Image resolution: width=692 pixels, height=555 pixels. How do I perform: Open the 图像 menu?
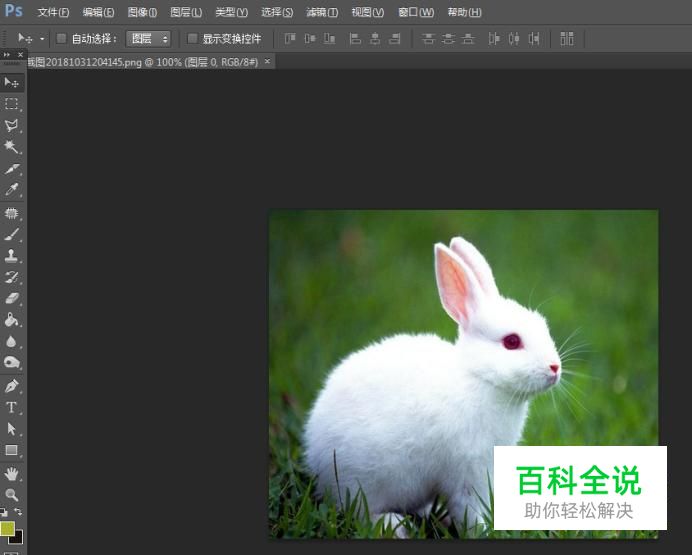(x=142, y=12)
